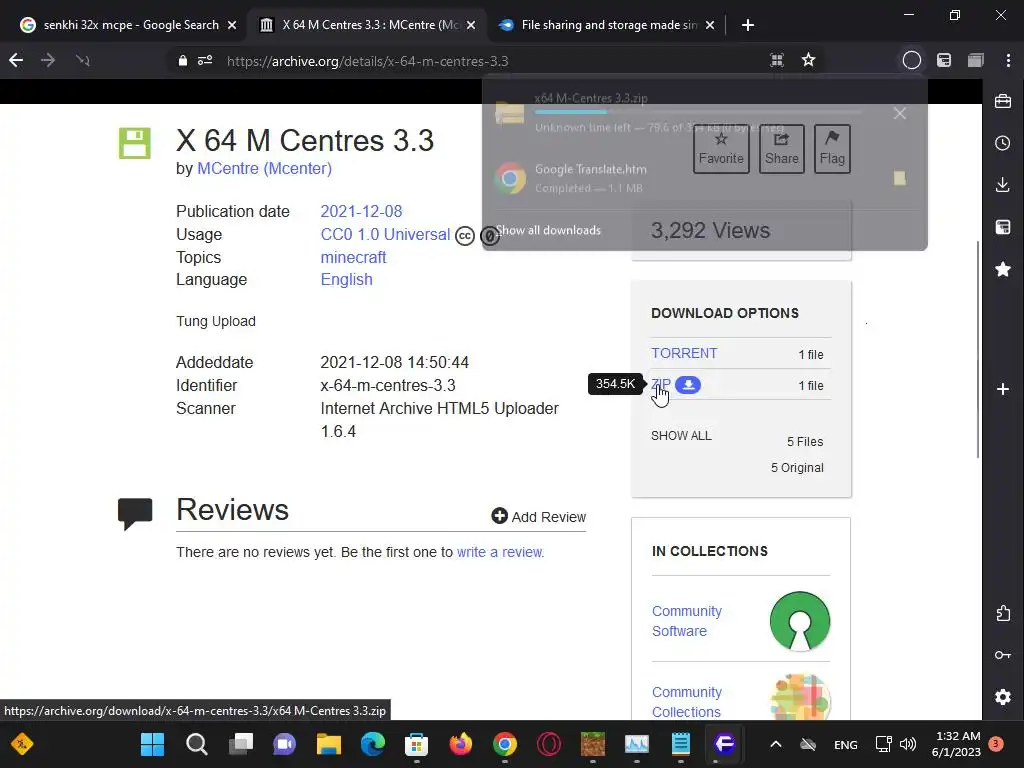Click the 2021-12-08 publication date link
The width and height of the screenshot is (1024, 768).
point(361,212)
